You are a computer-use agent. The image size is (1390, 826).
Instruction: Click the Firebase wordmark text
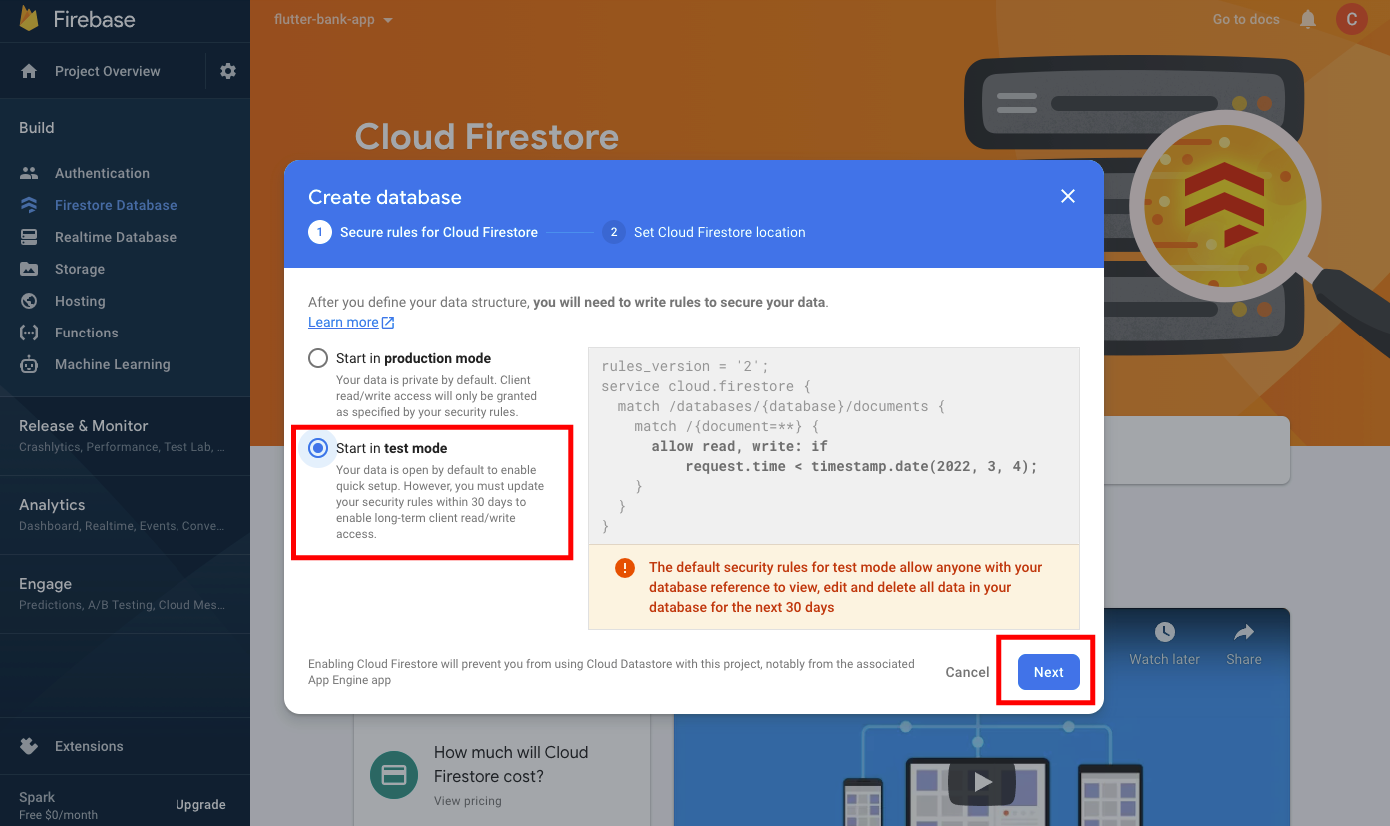[95, 19]
